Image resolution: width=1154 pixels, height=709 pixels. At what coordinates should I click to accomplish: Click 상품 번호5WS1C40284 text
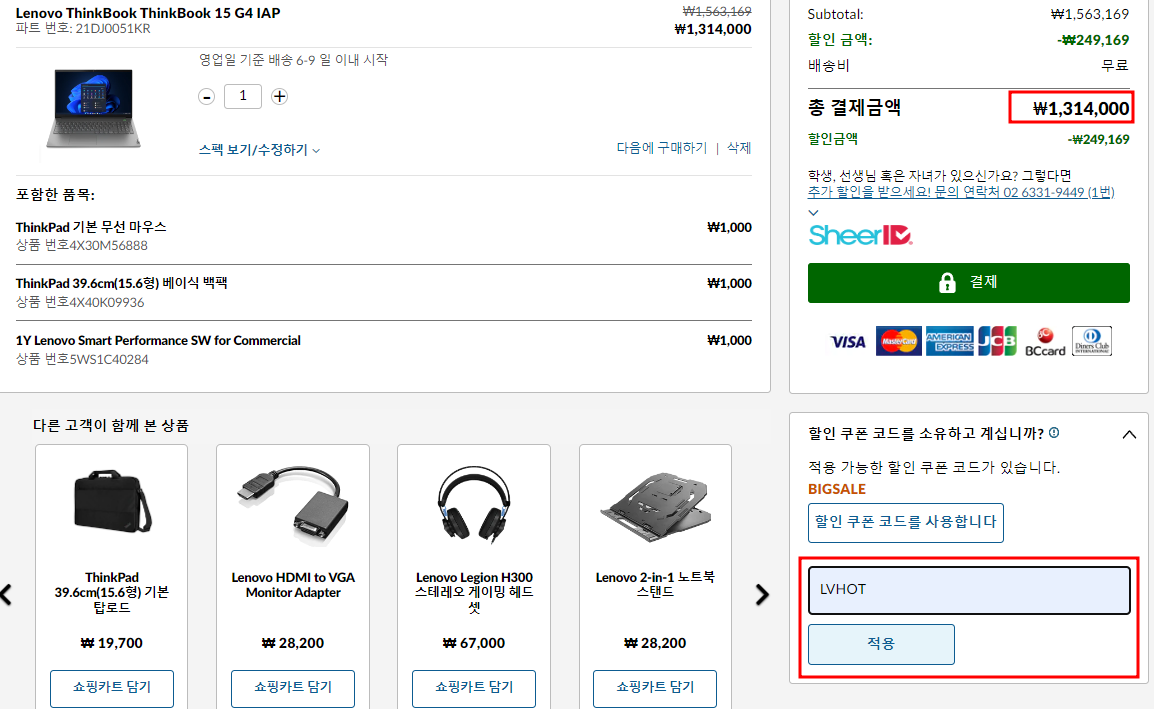tap(82, 360)
